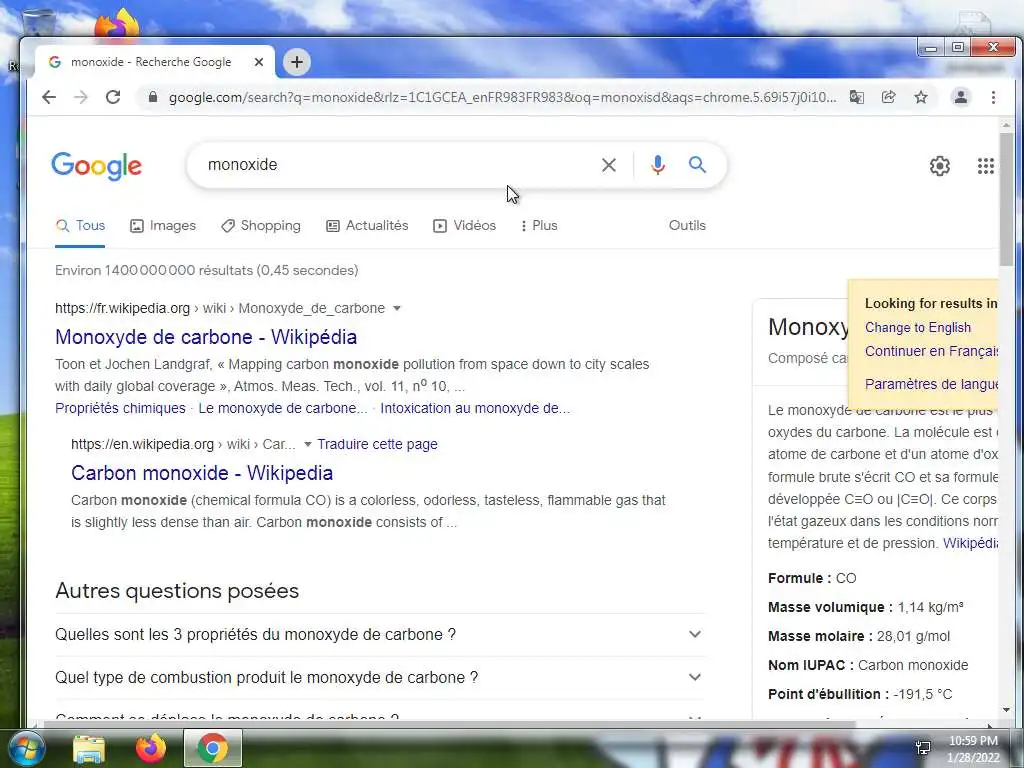Click the share page icon in address bar
The width and height of the screenshot is (1024, 768).
888,97
